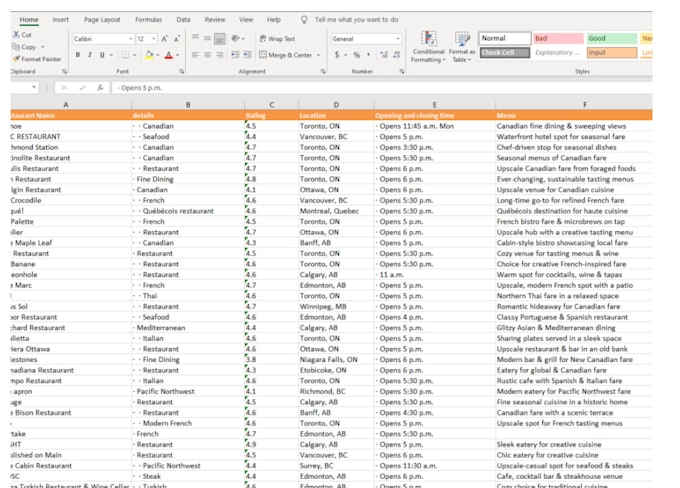The width and height of the screenshot is (680, 488).
Task: Align text right
Action: tap(220, 55)
